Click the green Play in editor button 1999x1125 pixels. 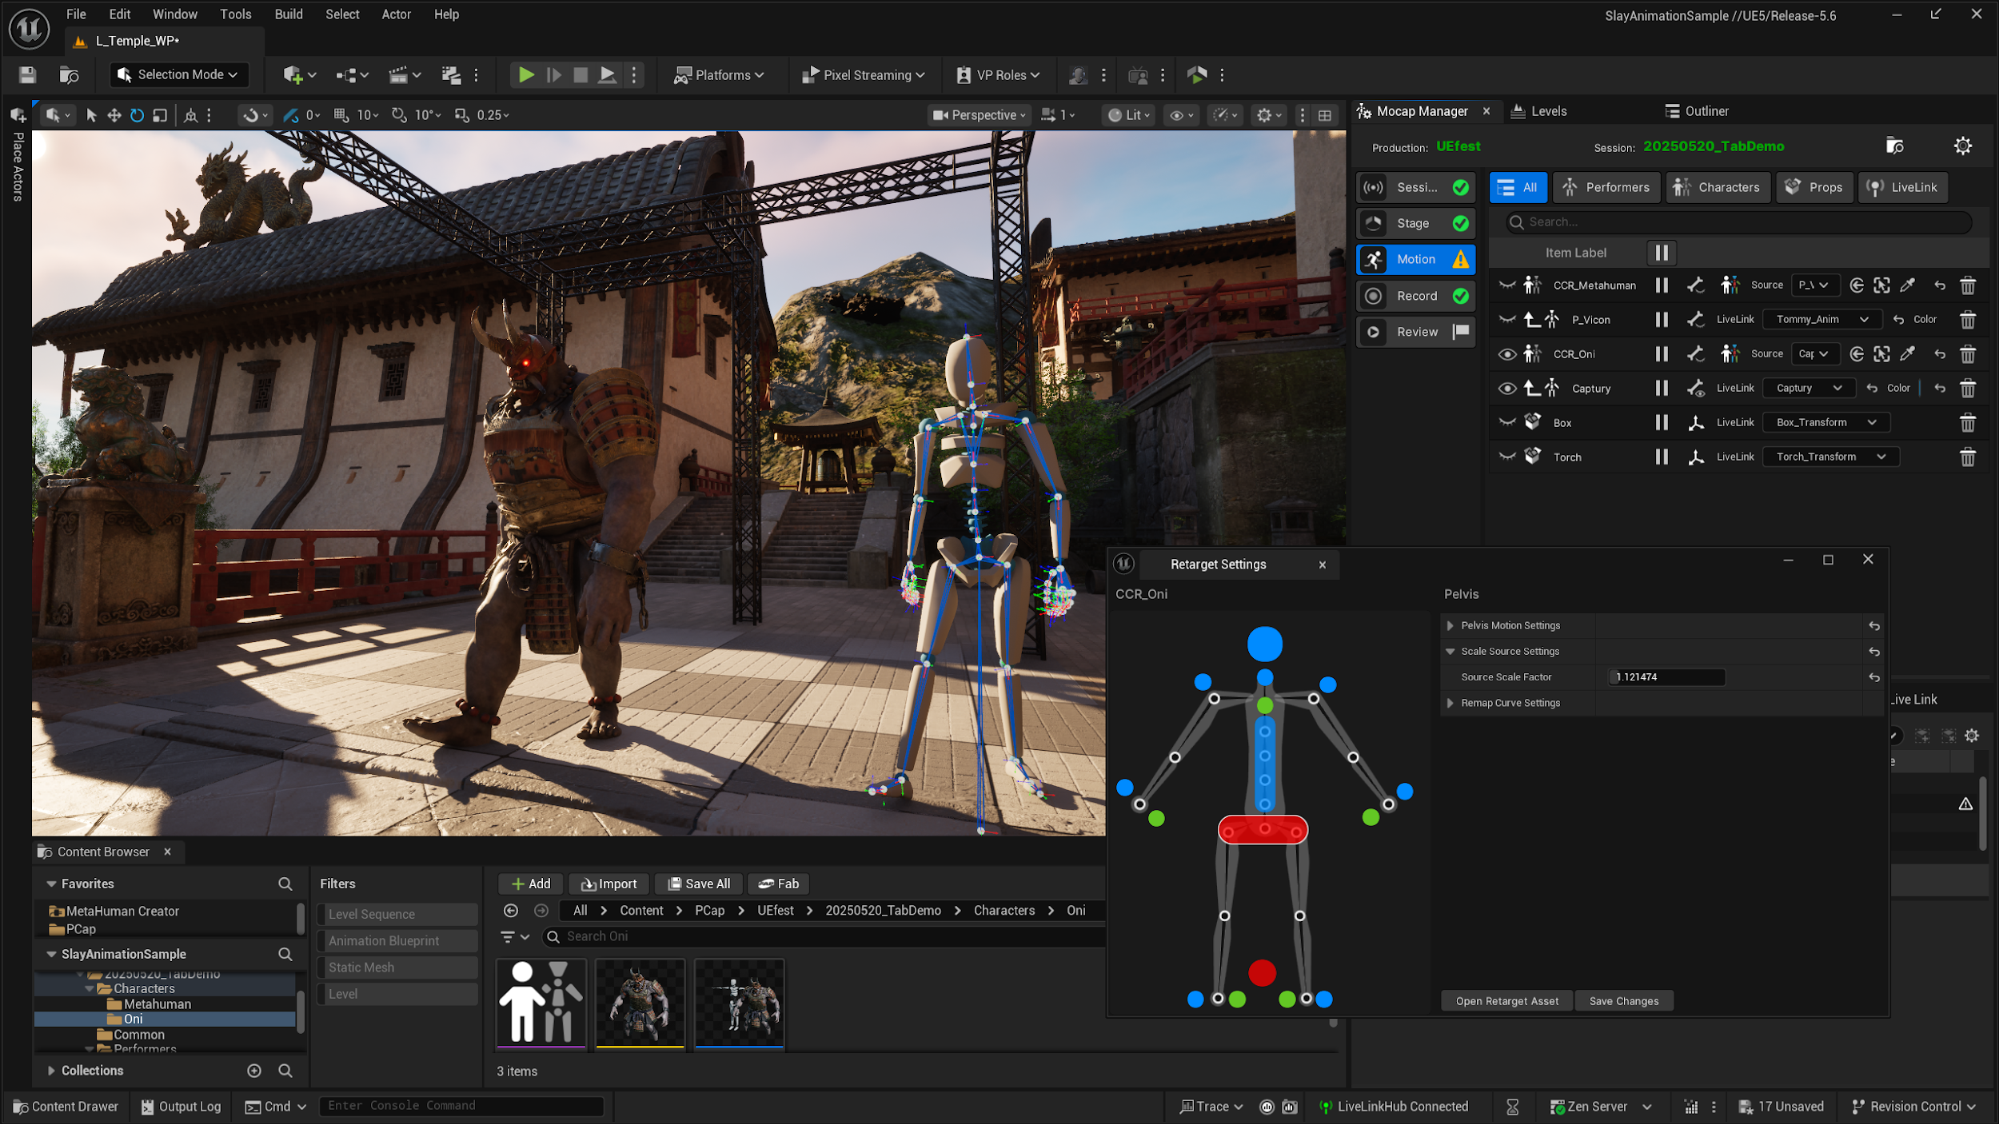tap(526, 75)
